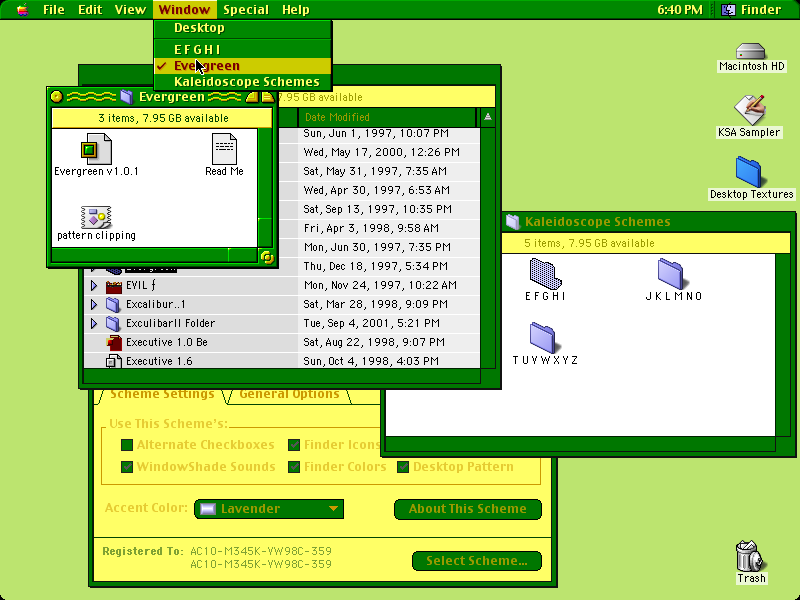This screenshot has width=800, height=600.
Task: Click the date "Sat, May 31, 1997, 7:35 AM"
Action: click(x=375, y=171)
